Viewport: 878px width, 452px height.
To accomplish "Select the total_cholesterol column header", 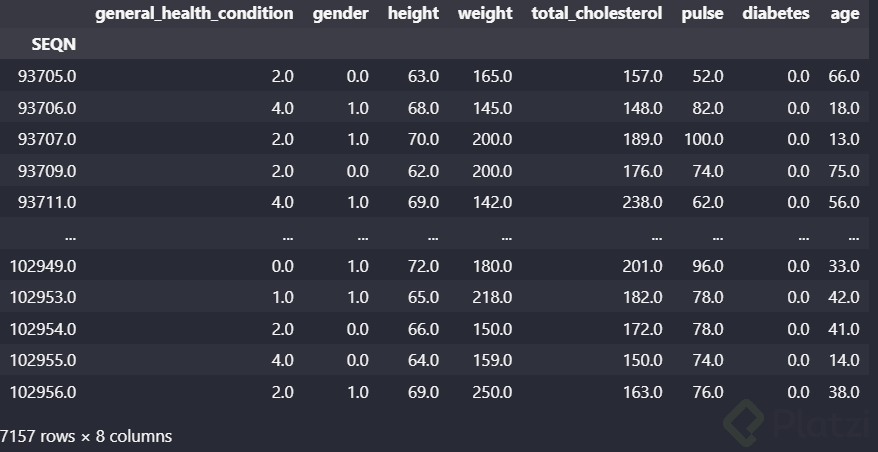I will 597,14.
